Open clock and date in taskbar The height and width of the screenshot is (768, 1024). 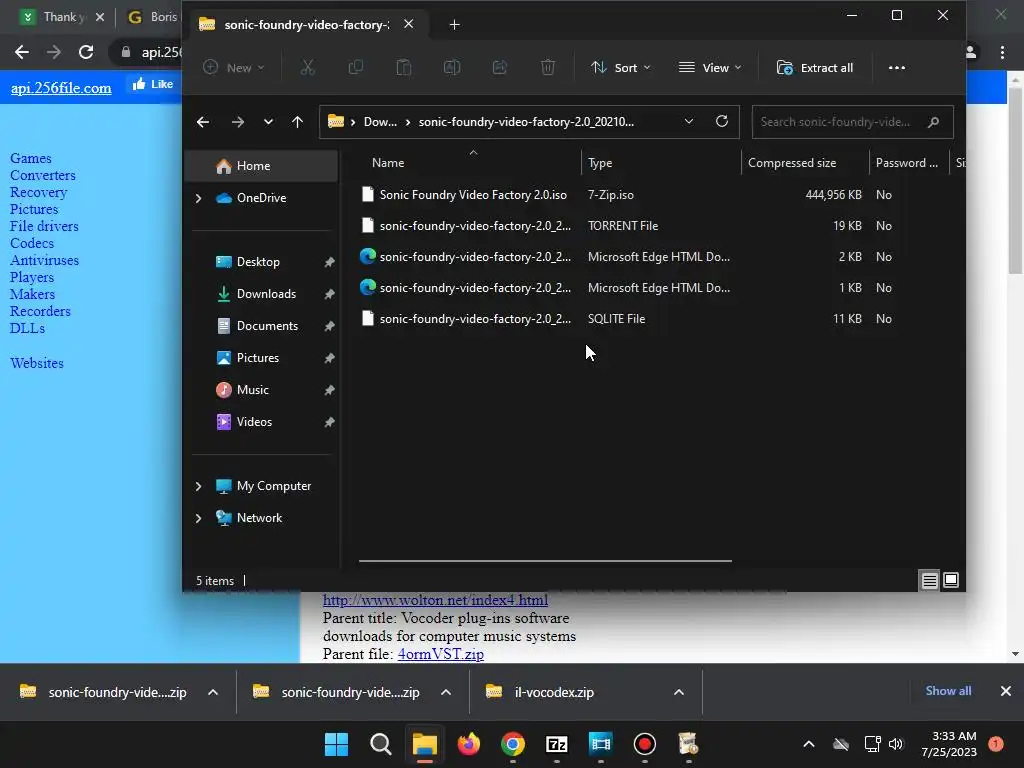tap(949, 744)
